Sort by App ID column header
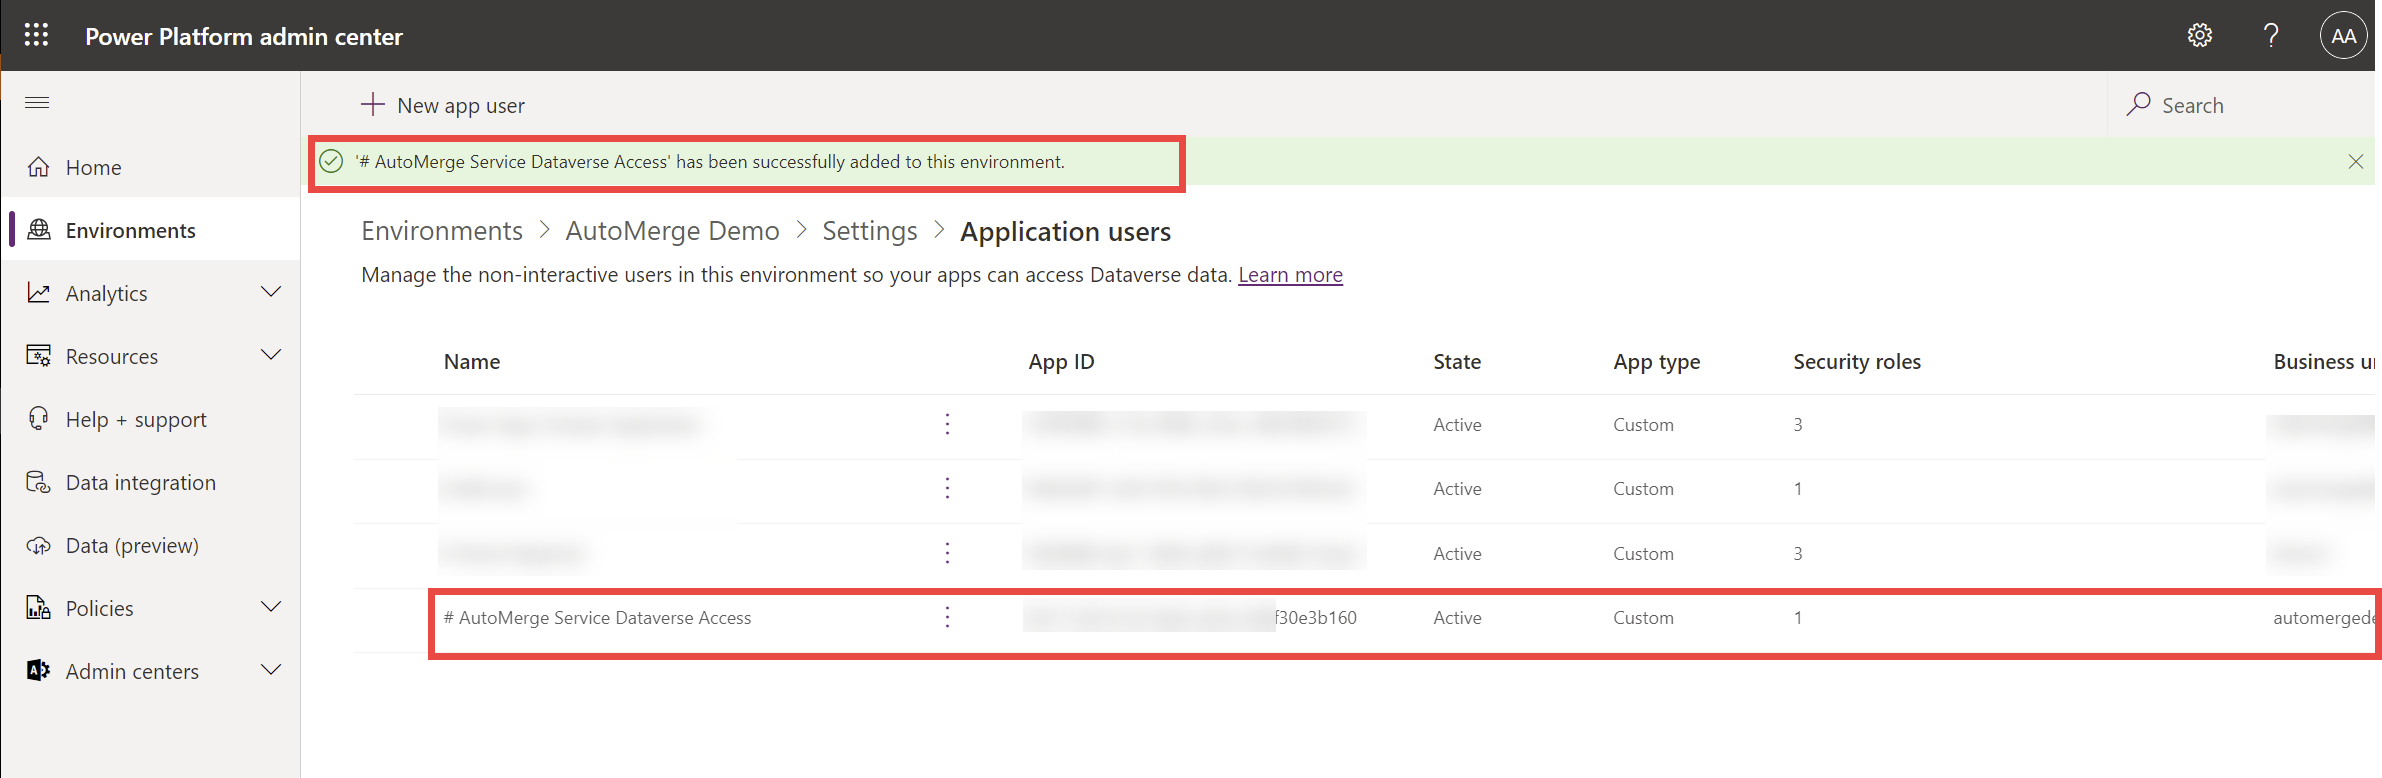2382x778 pixels. point(1061,362)
